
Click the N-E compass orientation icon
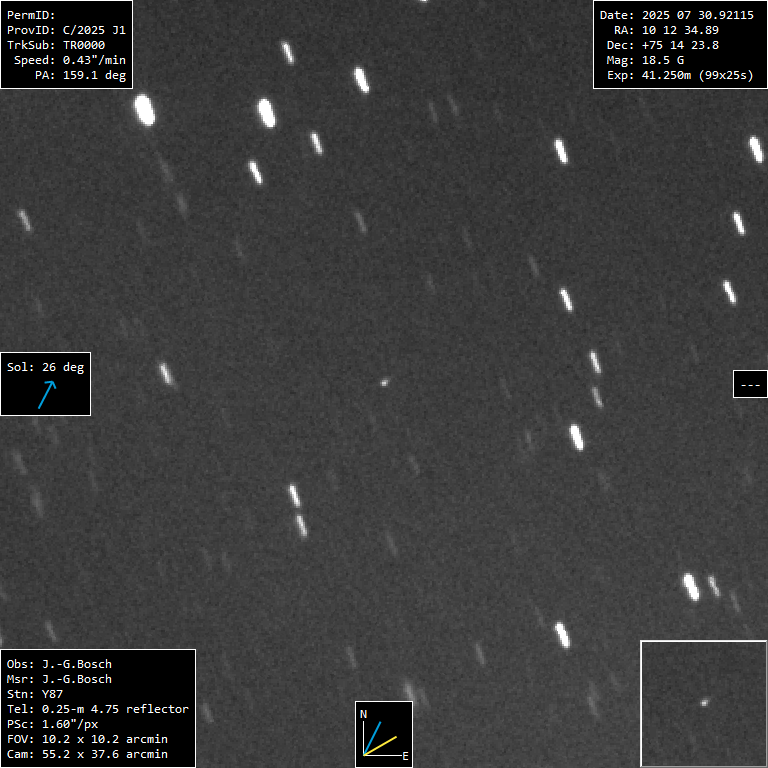pos(384,734)
